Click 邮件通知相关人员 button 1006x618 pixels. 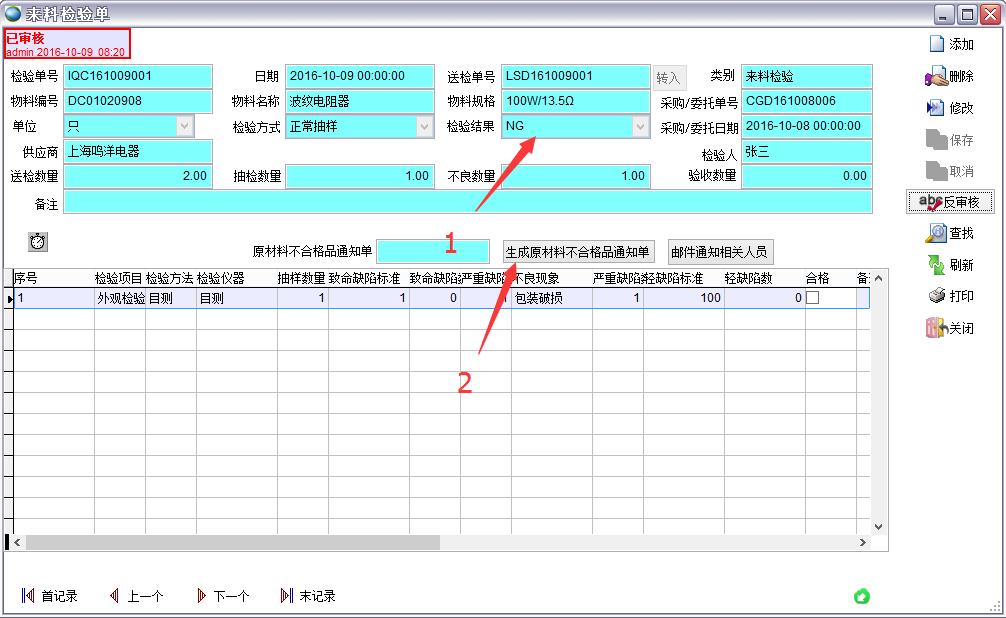(720, 252)
